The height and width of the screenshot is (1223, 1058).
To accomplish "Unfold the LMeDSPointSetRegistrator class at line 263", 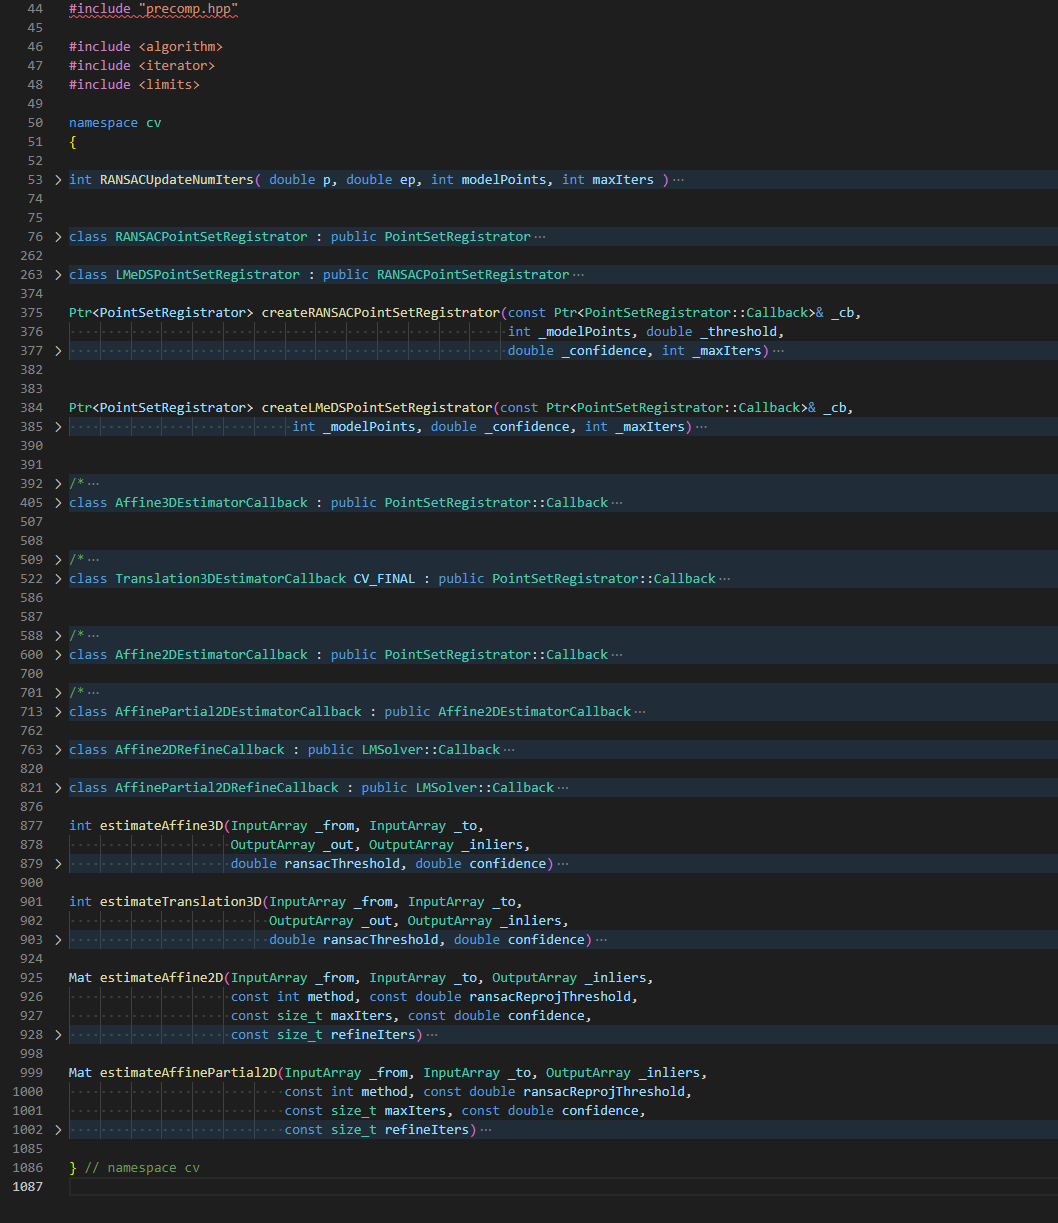I will (x=58, y=275).
